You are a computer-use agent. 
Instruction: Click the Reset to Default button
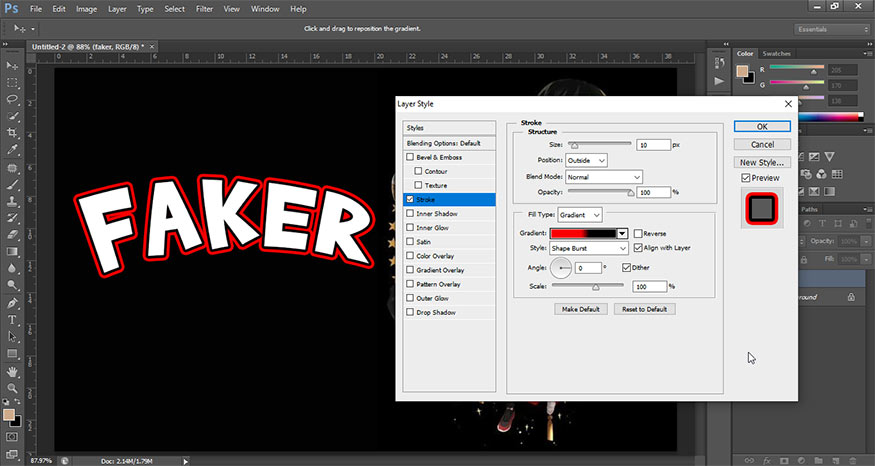645,309
